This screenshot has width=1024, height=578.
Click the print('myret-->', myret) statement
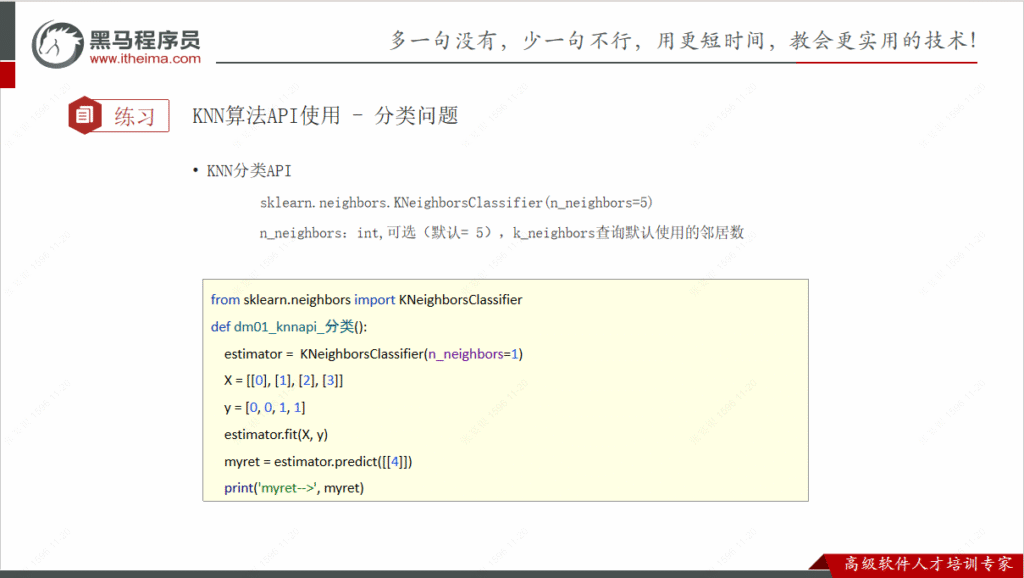[x=294, y=488]
